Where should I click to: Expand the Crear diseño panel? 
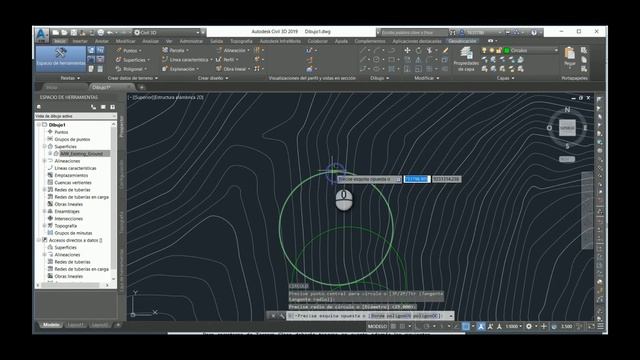[213, 78]
